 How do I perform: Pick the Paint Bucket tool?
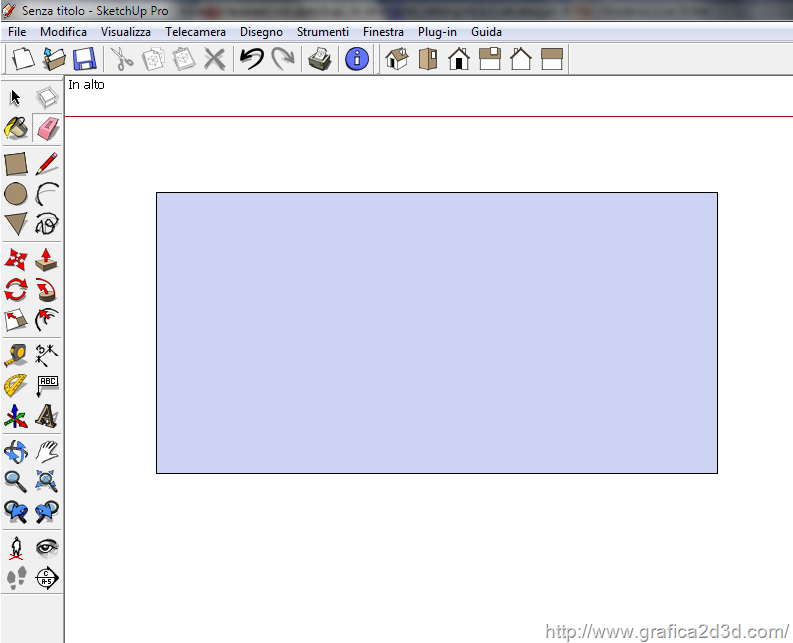pyautogui.click(x=16, y=129)
